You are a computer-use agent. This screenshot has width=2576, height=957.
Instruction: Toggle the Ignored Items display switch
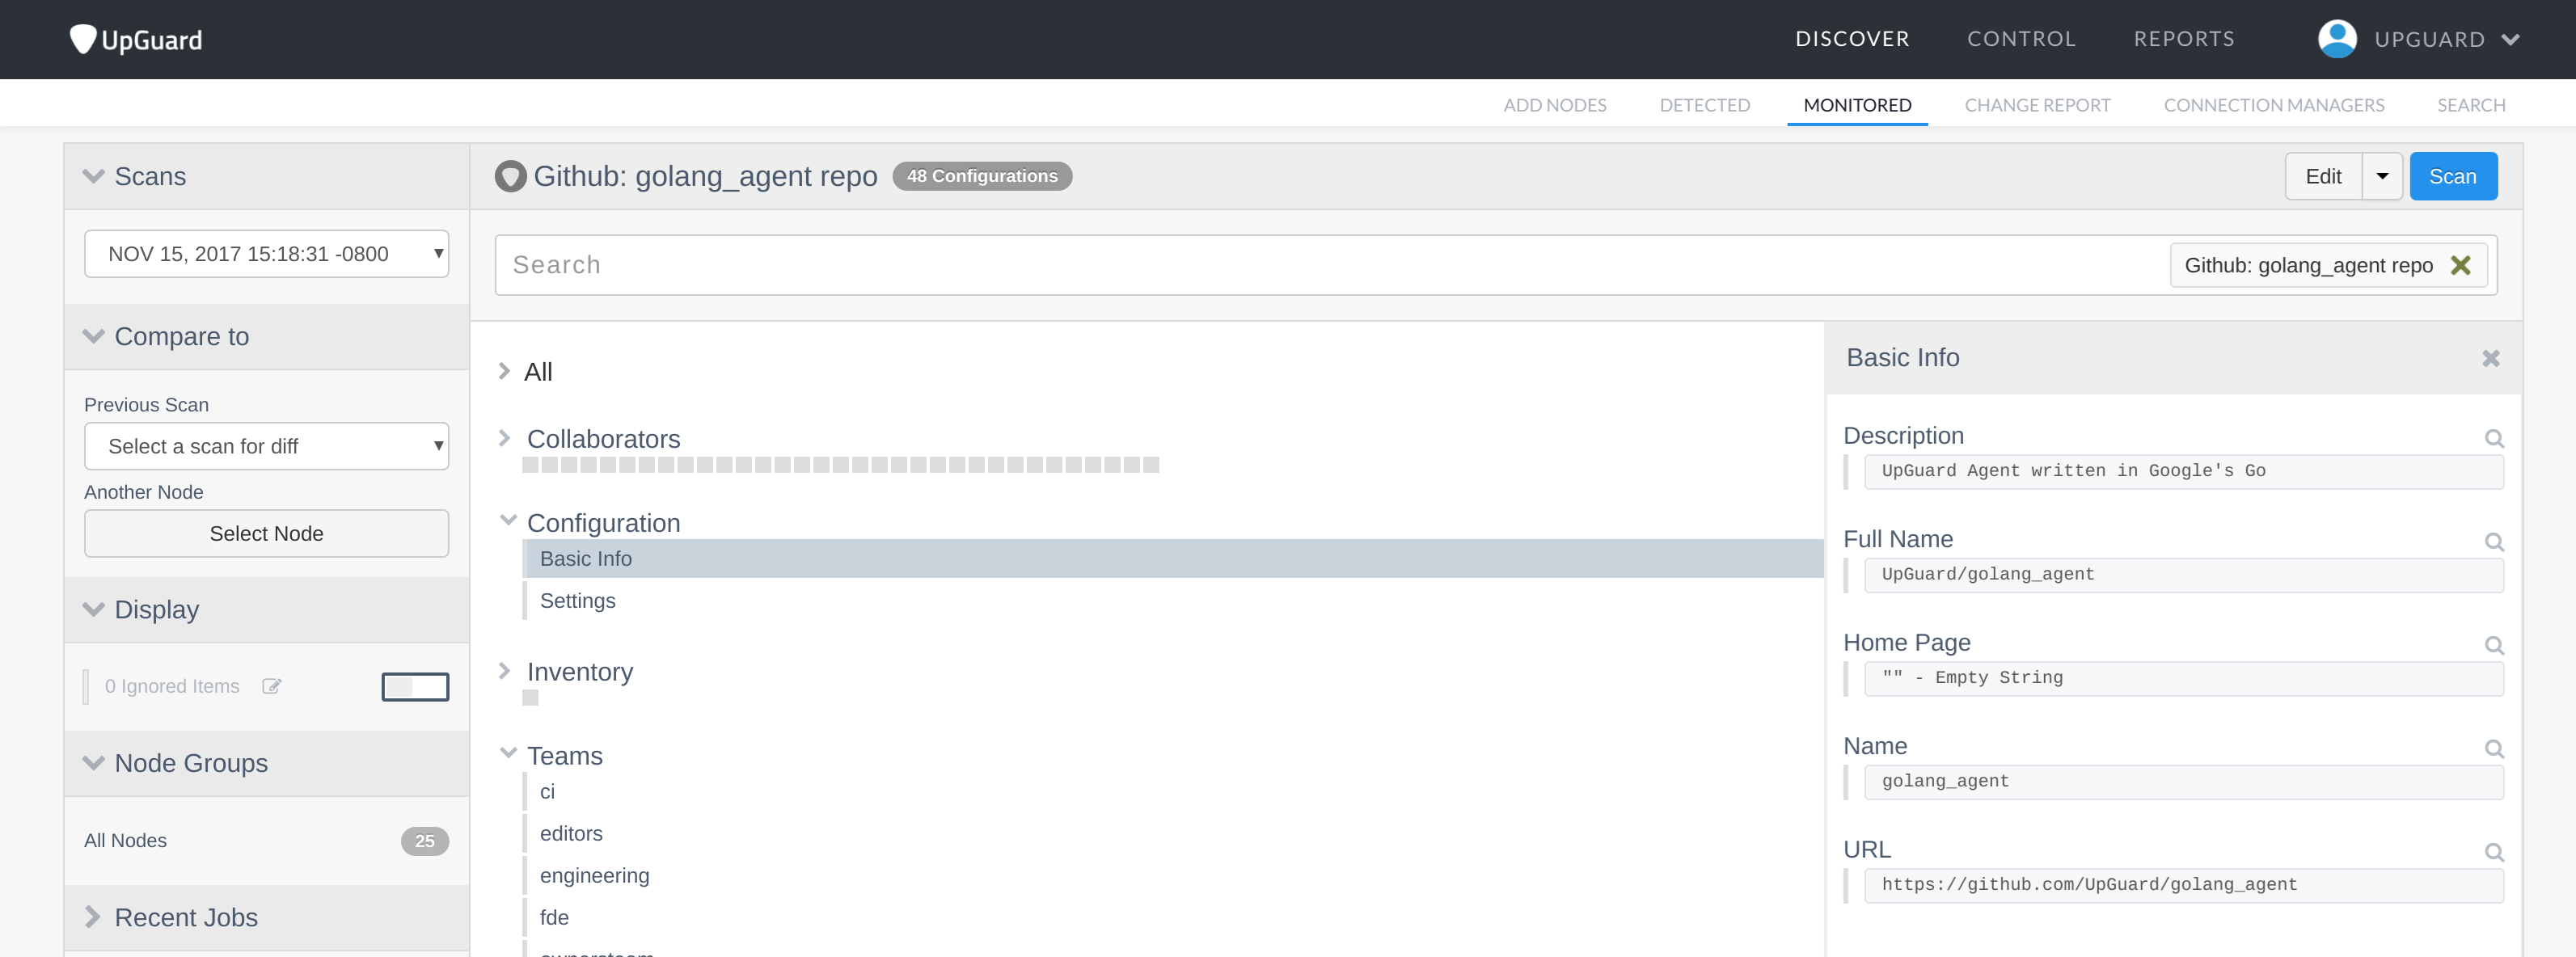pos(415,687)
